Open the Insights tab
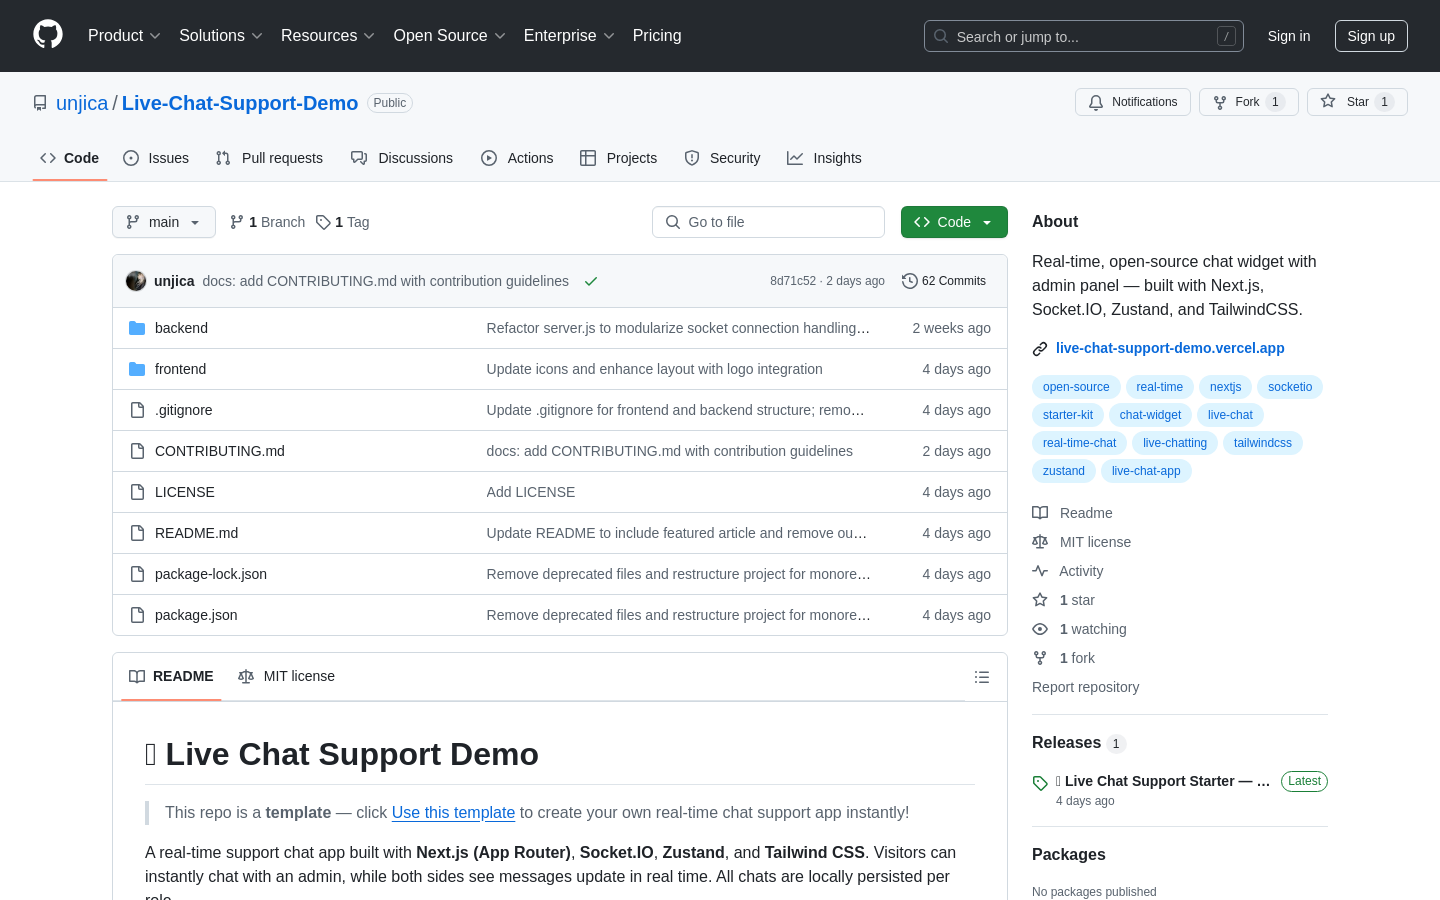The width and height of the screenshot is (1440, 900). coord(824,158)
